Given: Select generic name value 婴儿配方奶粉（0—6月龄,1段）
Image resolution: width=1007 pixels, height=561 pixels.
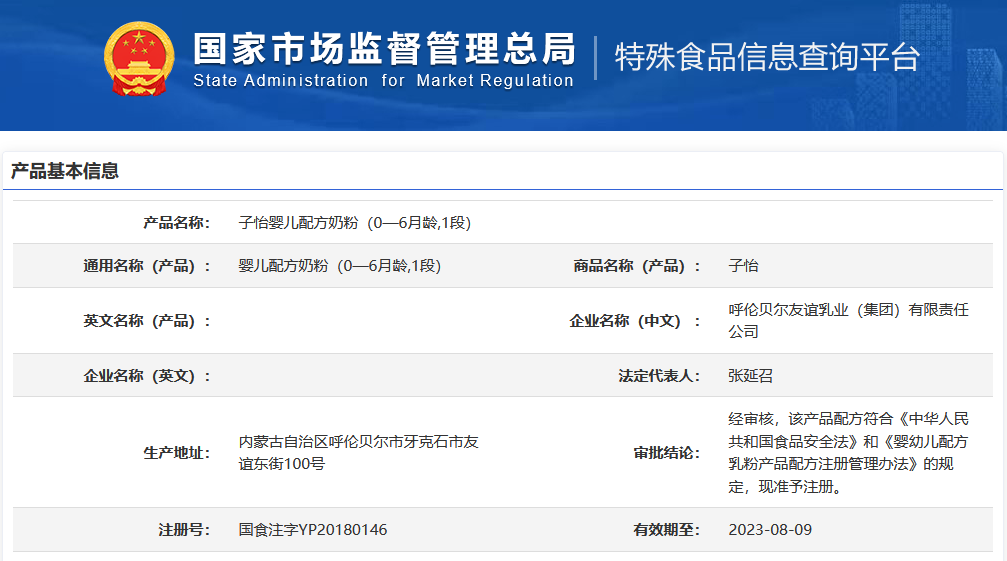Looking at the screenshot, I should (340, 266).
